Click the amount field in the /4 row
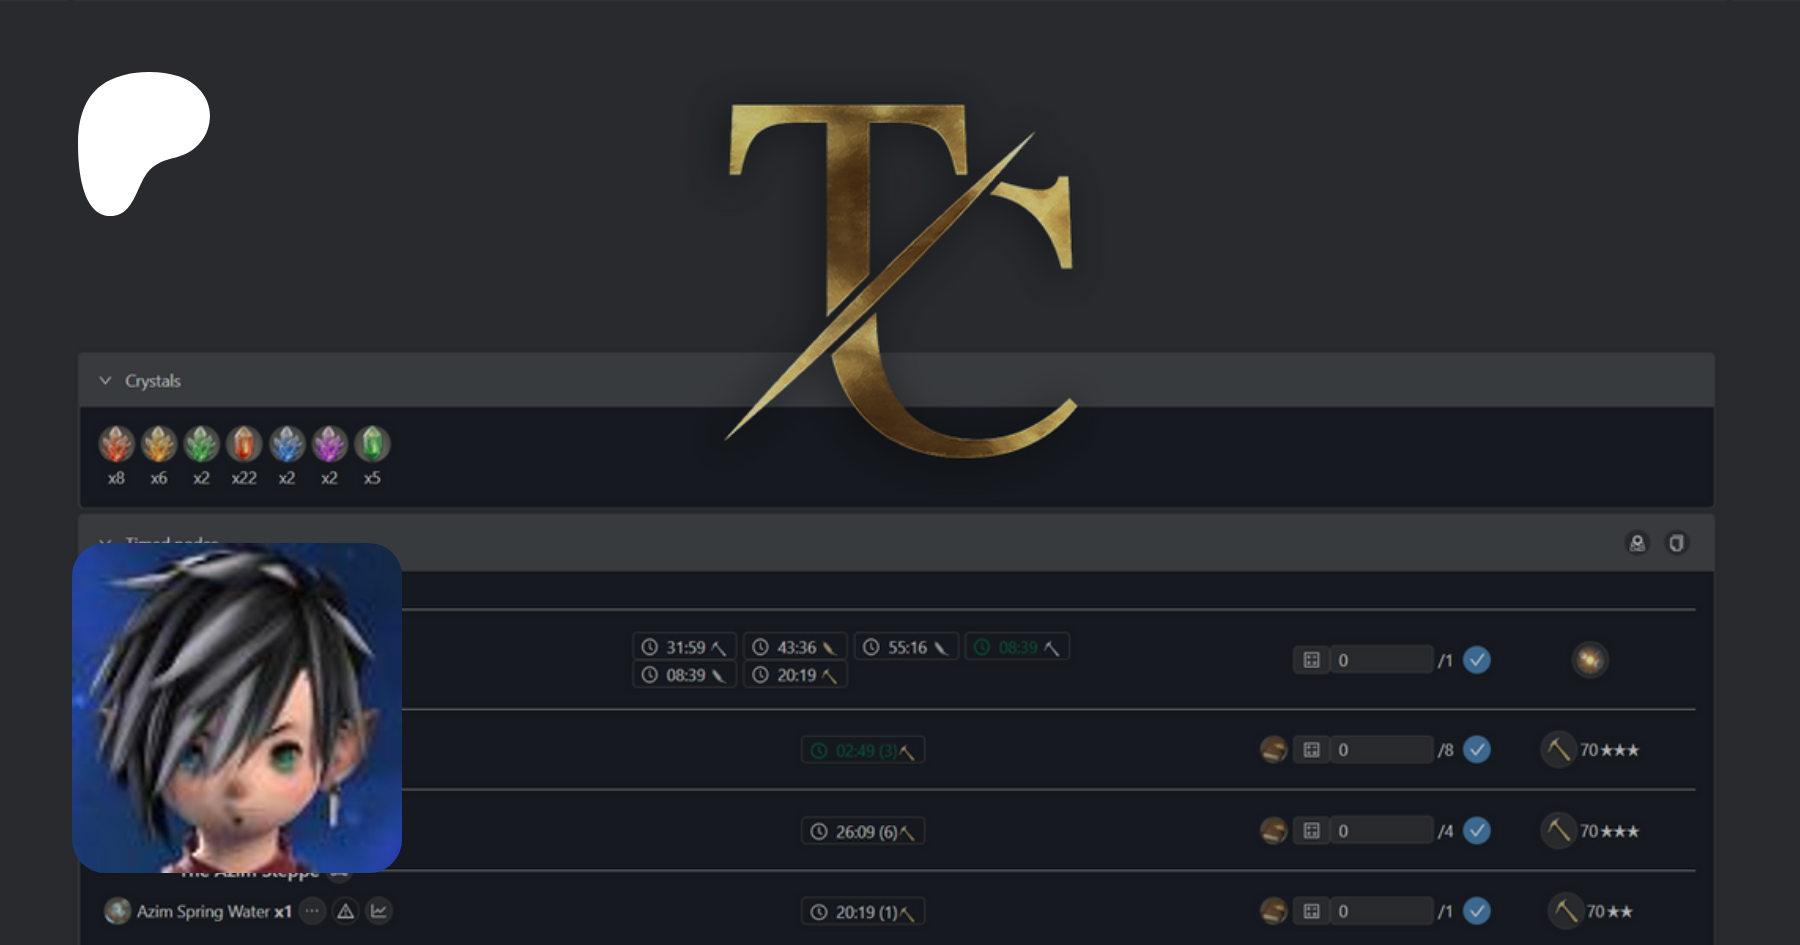1800x945 pixels. [1381, 831]
